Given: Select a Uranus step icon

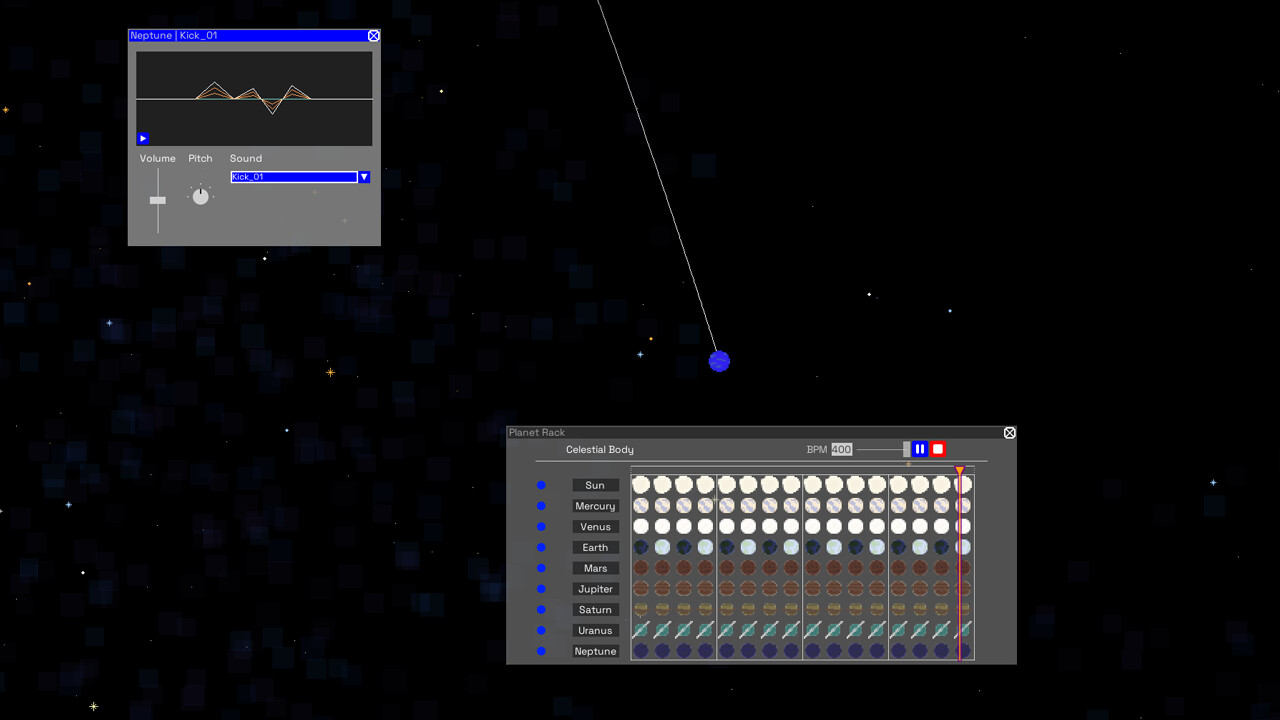Looking at the screenshot, I should coord(640,630).
